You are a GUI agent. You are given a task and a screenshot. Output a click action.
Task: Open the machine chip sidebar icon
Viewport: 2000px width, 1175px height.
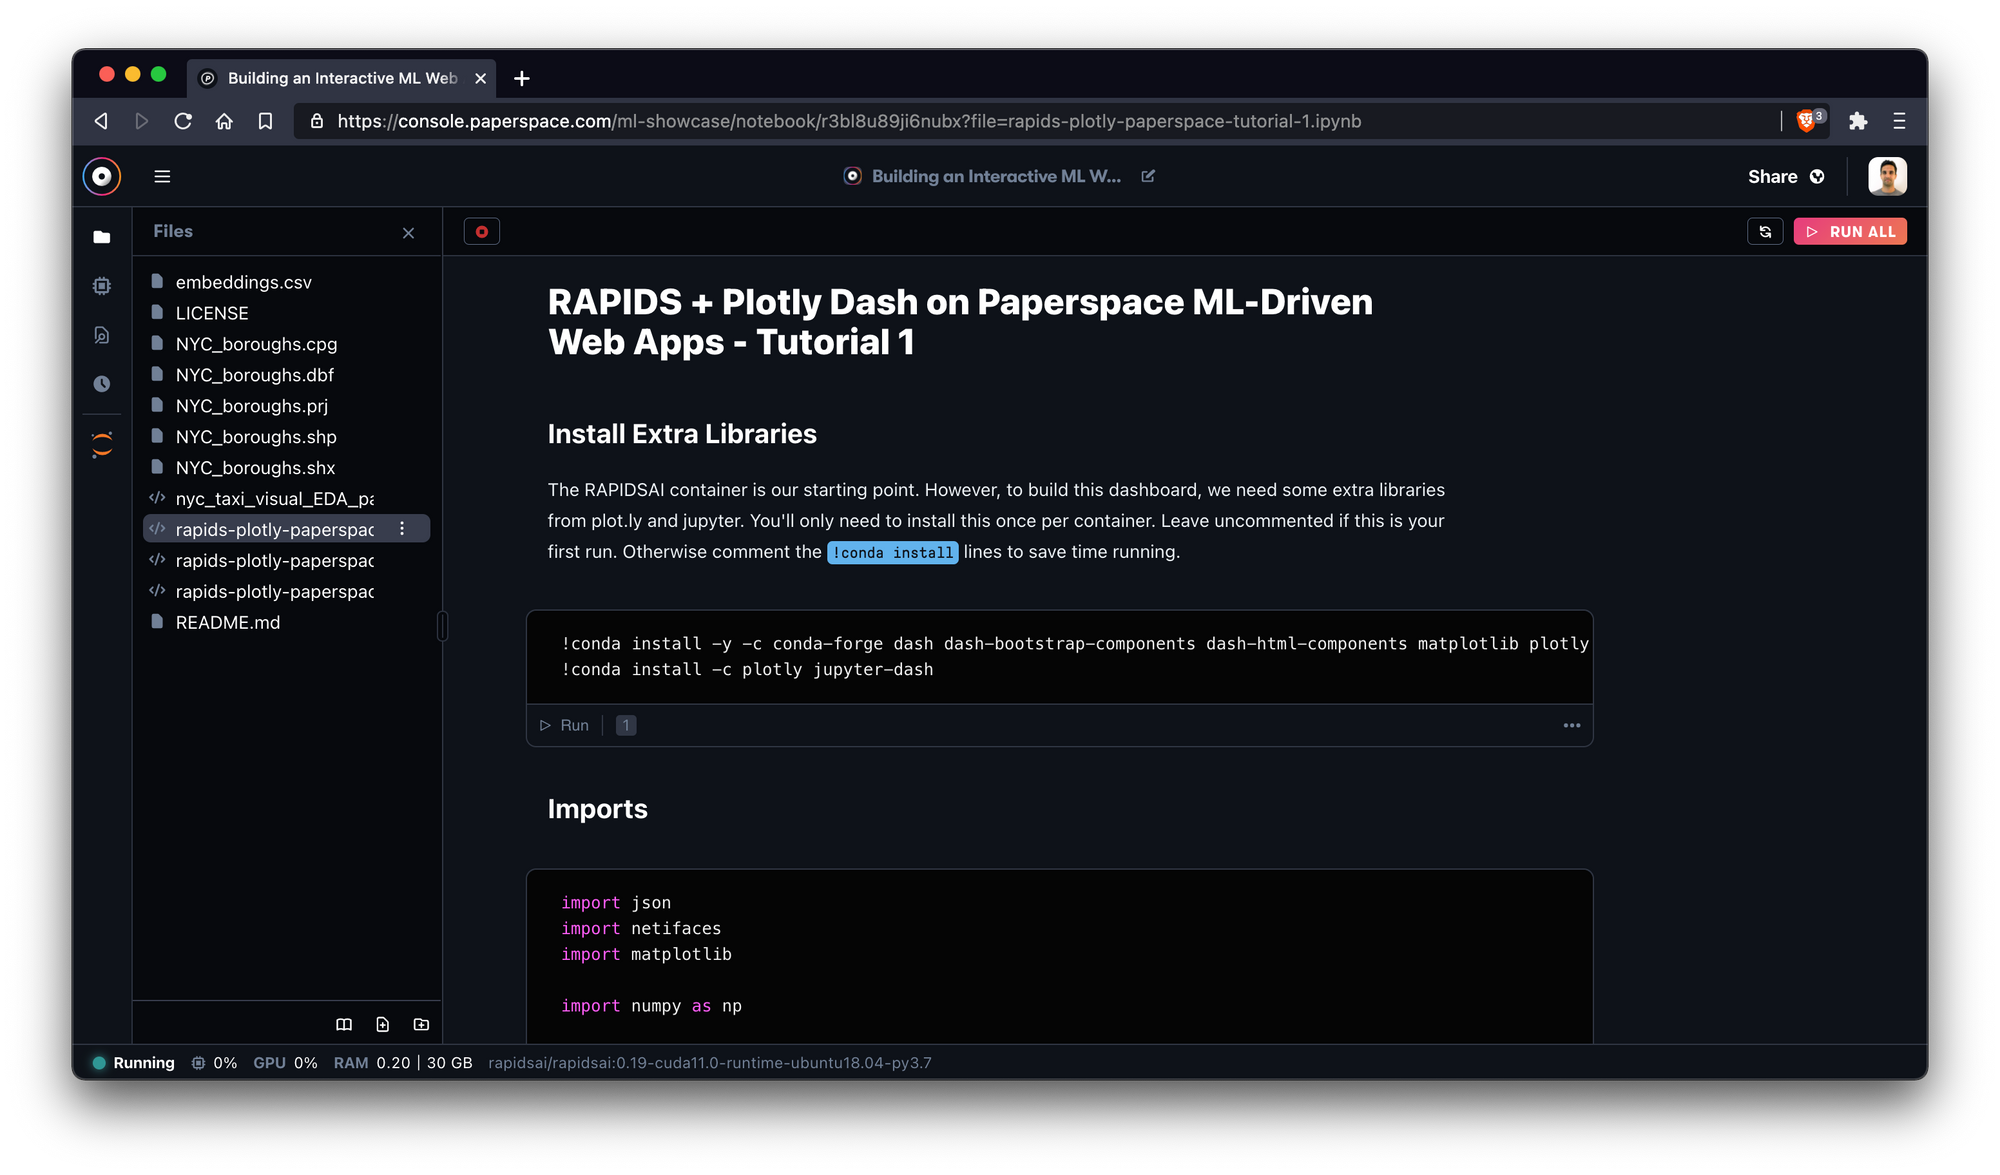[x=101, y=286]
